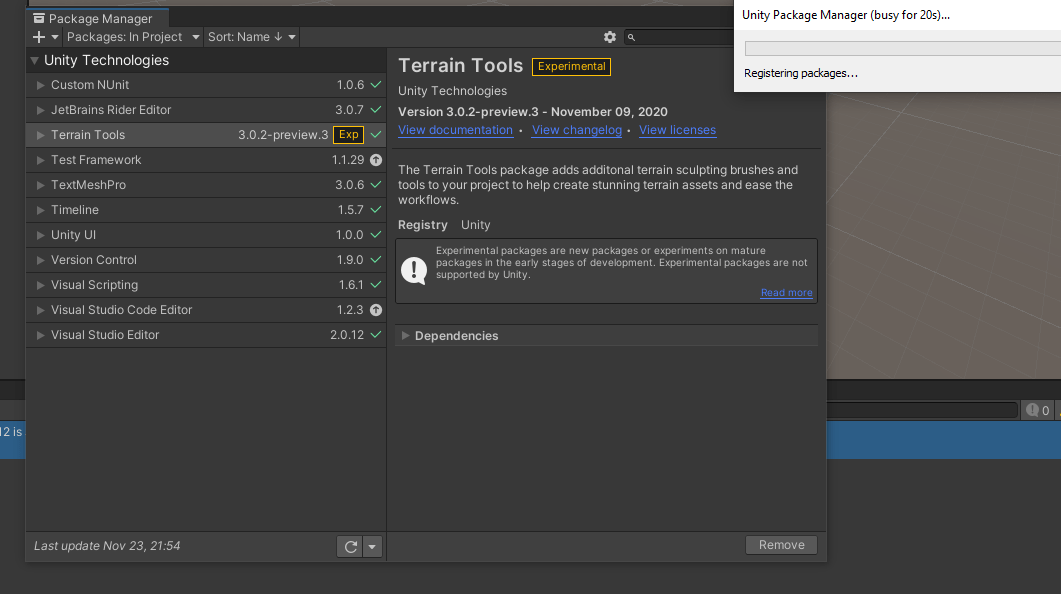
Task: Click the Timeline installed checkmark
Action: 376,210
